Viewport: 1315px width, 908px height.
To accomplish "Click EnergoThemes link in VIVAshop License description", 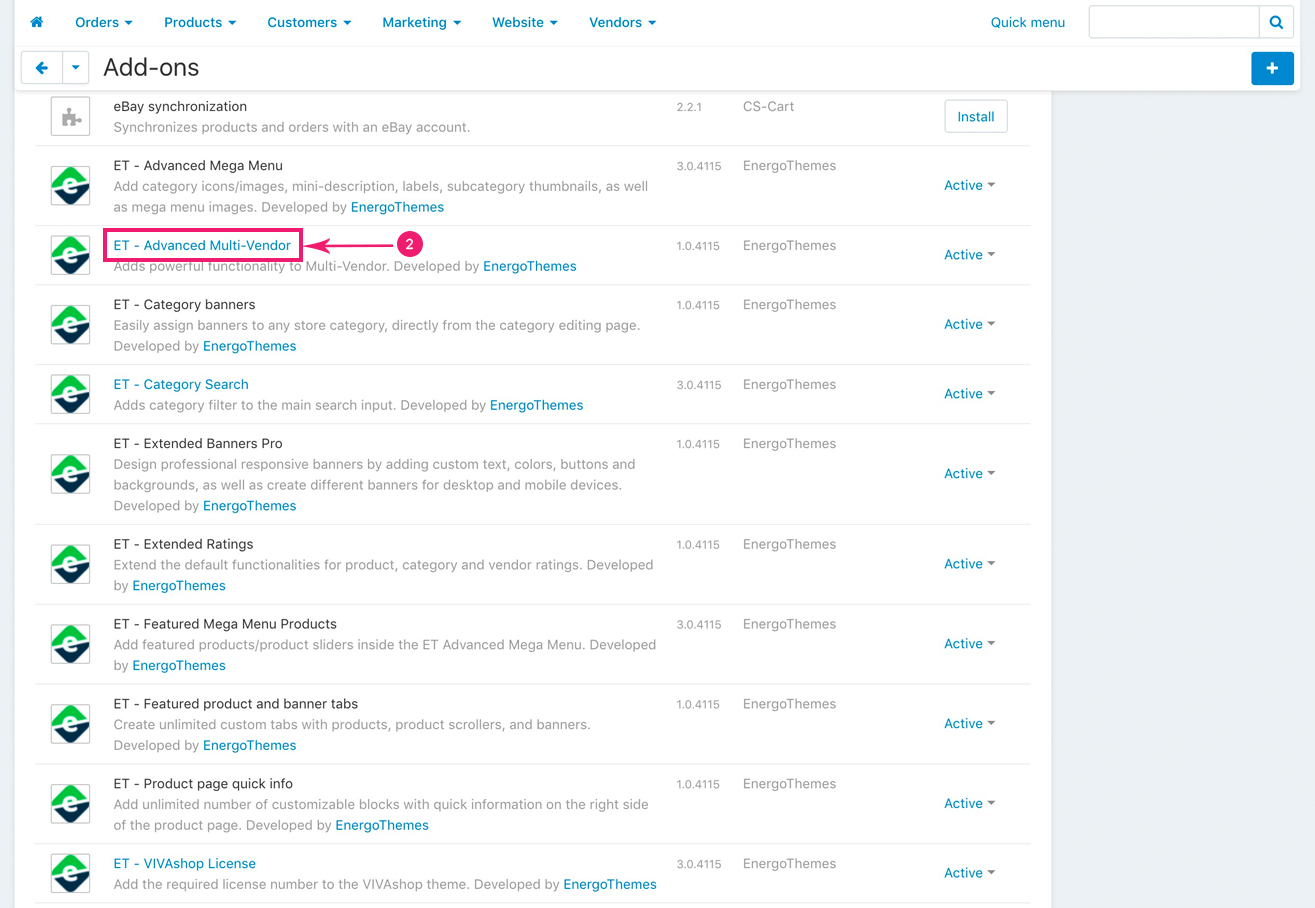I will tap(610, 885).
